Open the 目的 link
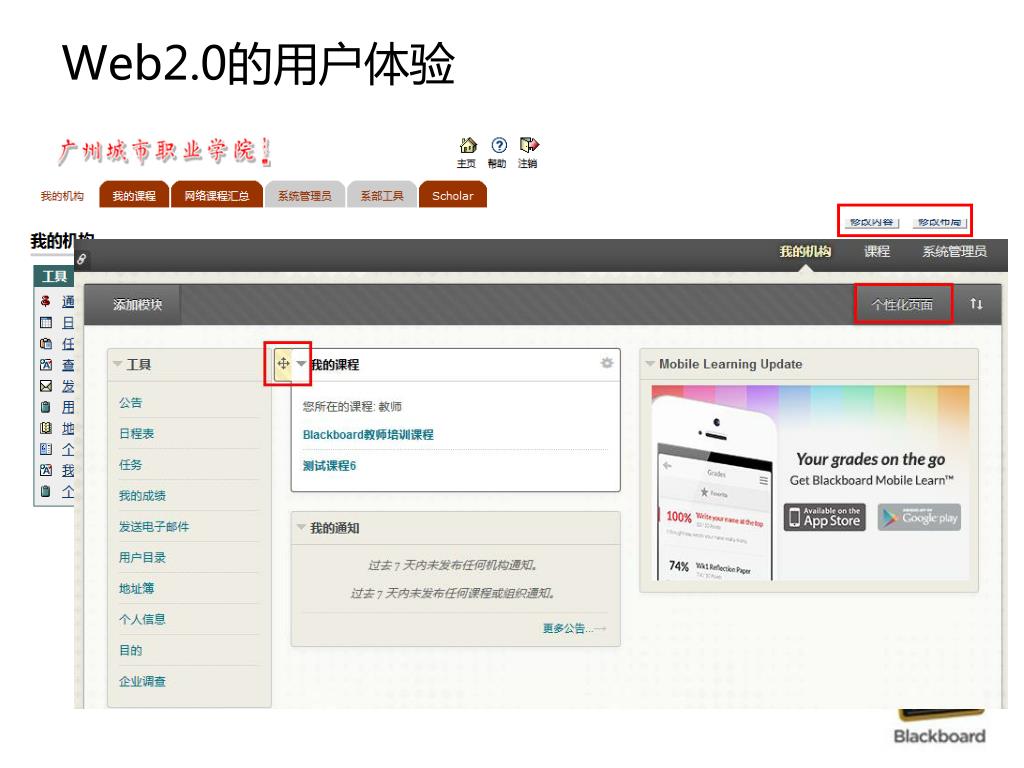This screenshot has height=768, width=1024. [x=131, y=650]
